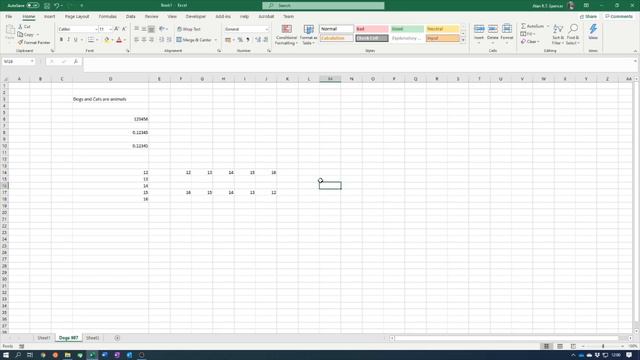Expand the Merge & Center dropdown arrow
The height and width of the screenshot is (360, 640).
216,40
